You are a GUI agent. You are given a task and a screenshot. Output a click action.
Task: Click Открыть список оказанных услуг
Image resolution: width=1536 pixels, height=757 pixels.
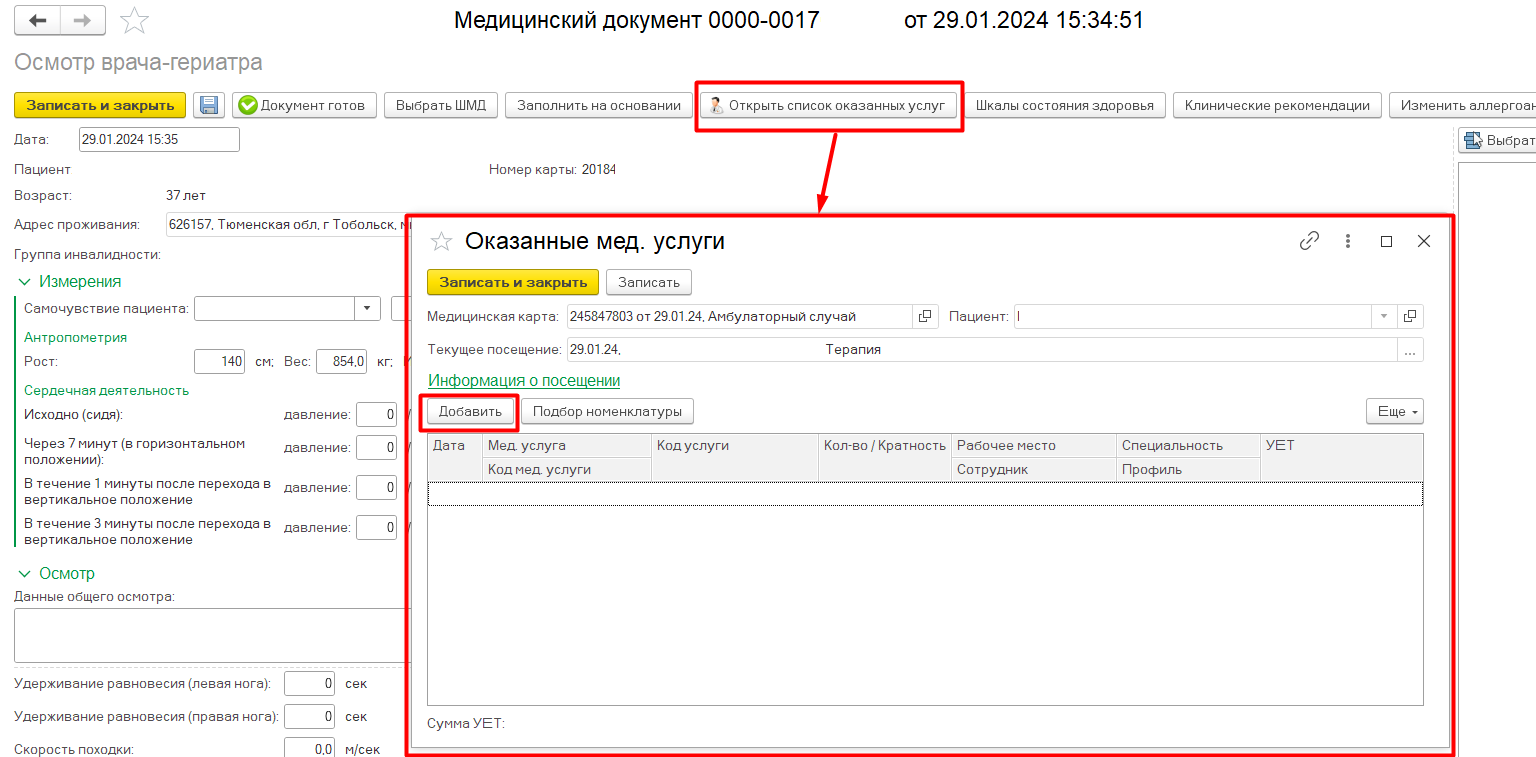[x=828, y=105]
